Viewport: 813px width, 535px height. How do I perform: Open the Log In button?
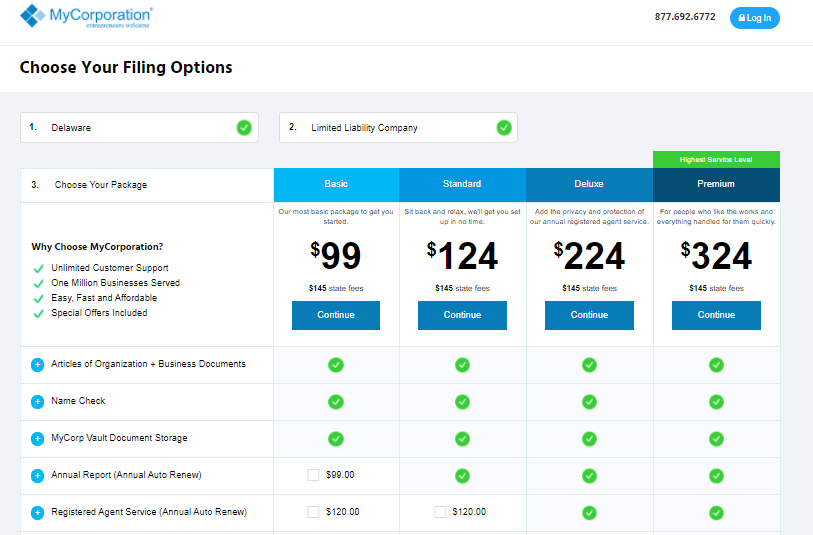coord(755,18)
